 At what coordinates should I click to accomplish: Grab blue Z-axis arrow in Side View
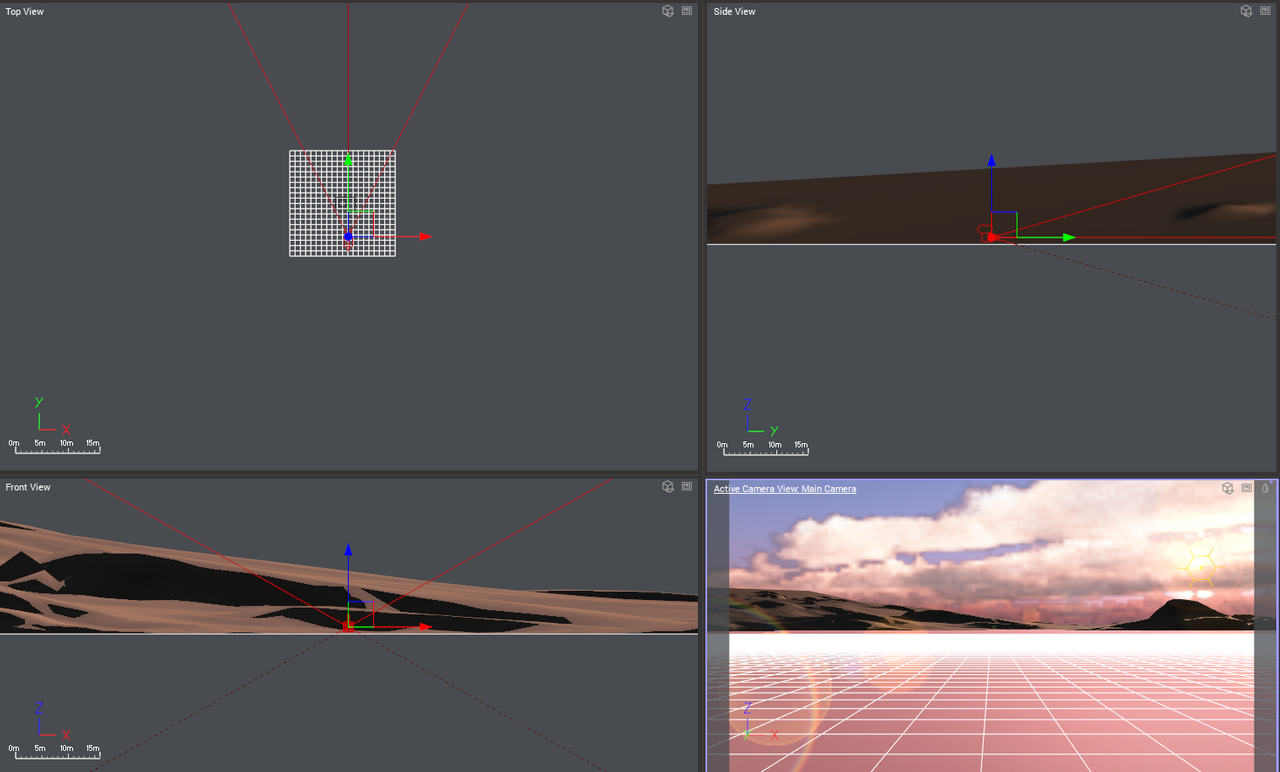tap(991, 160)
